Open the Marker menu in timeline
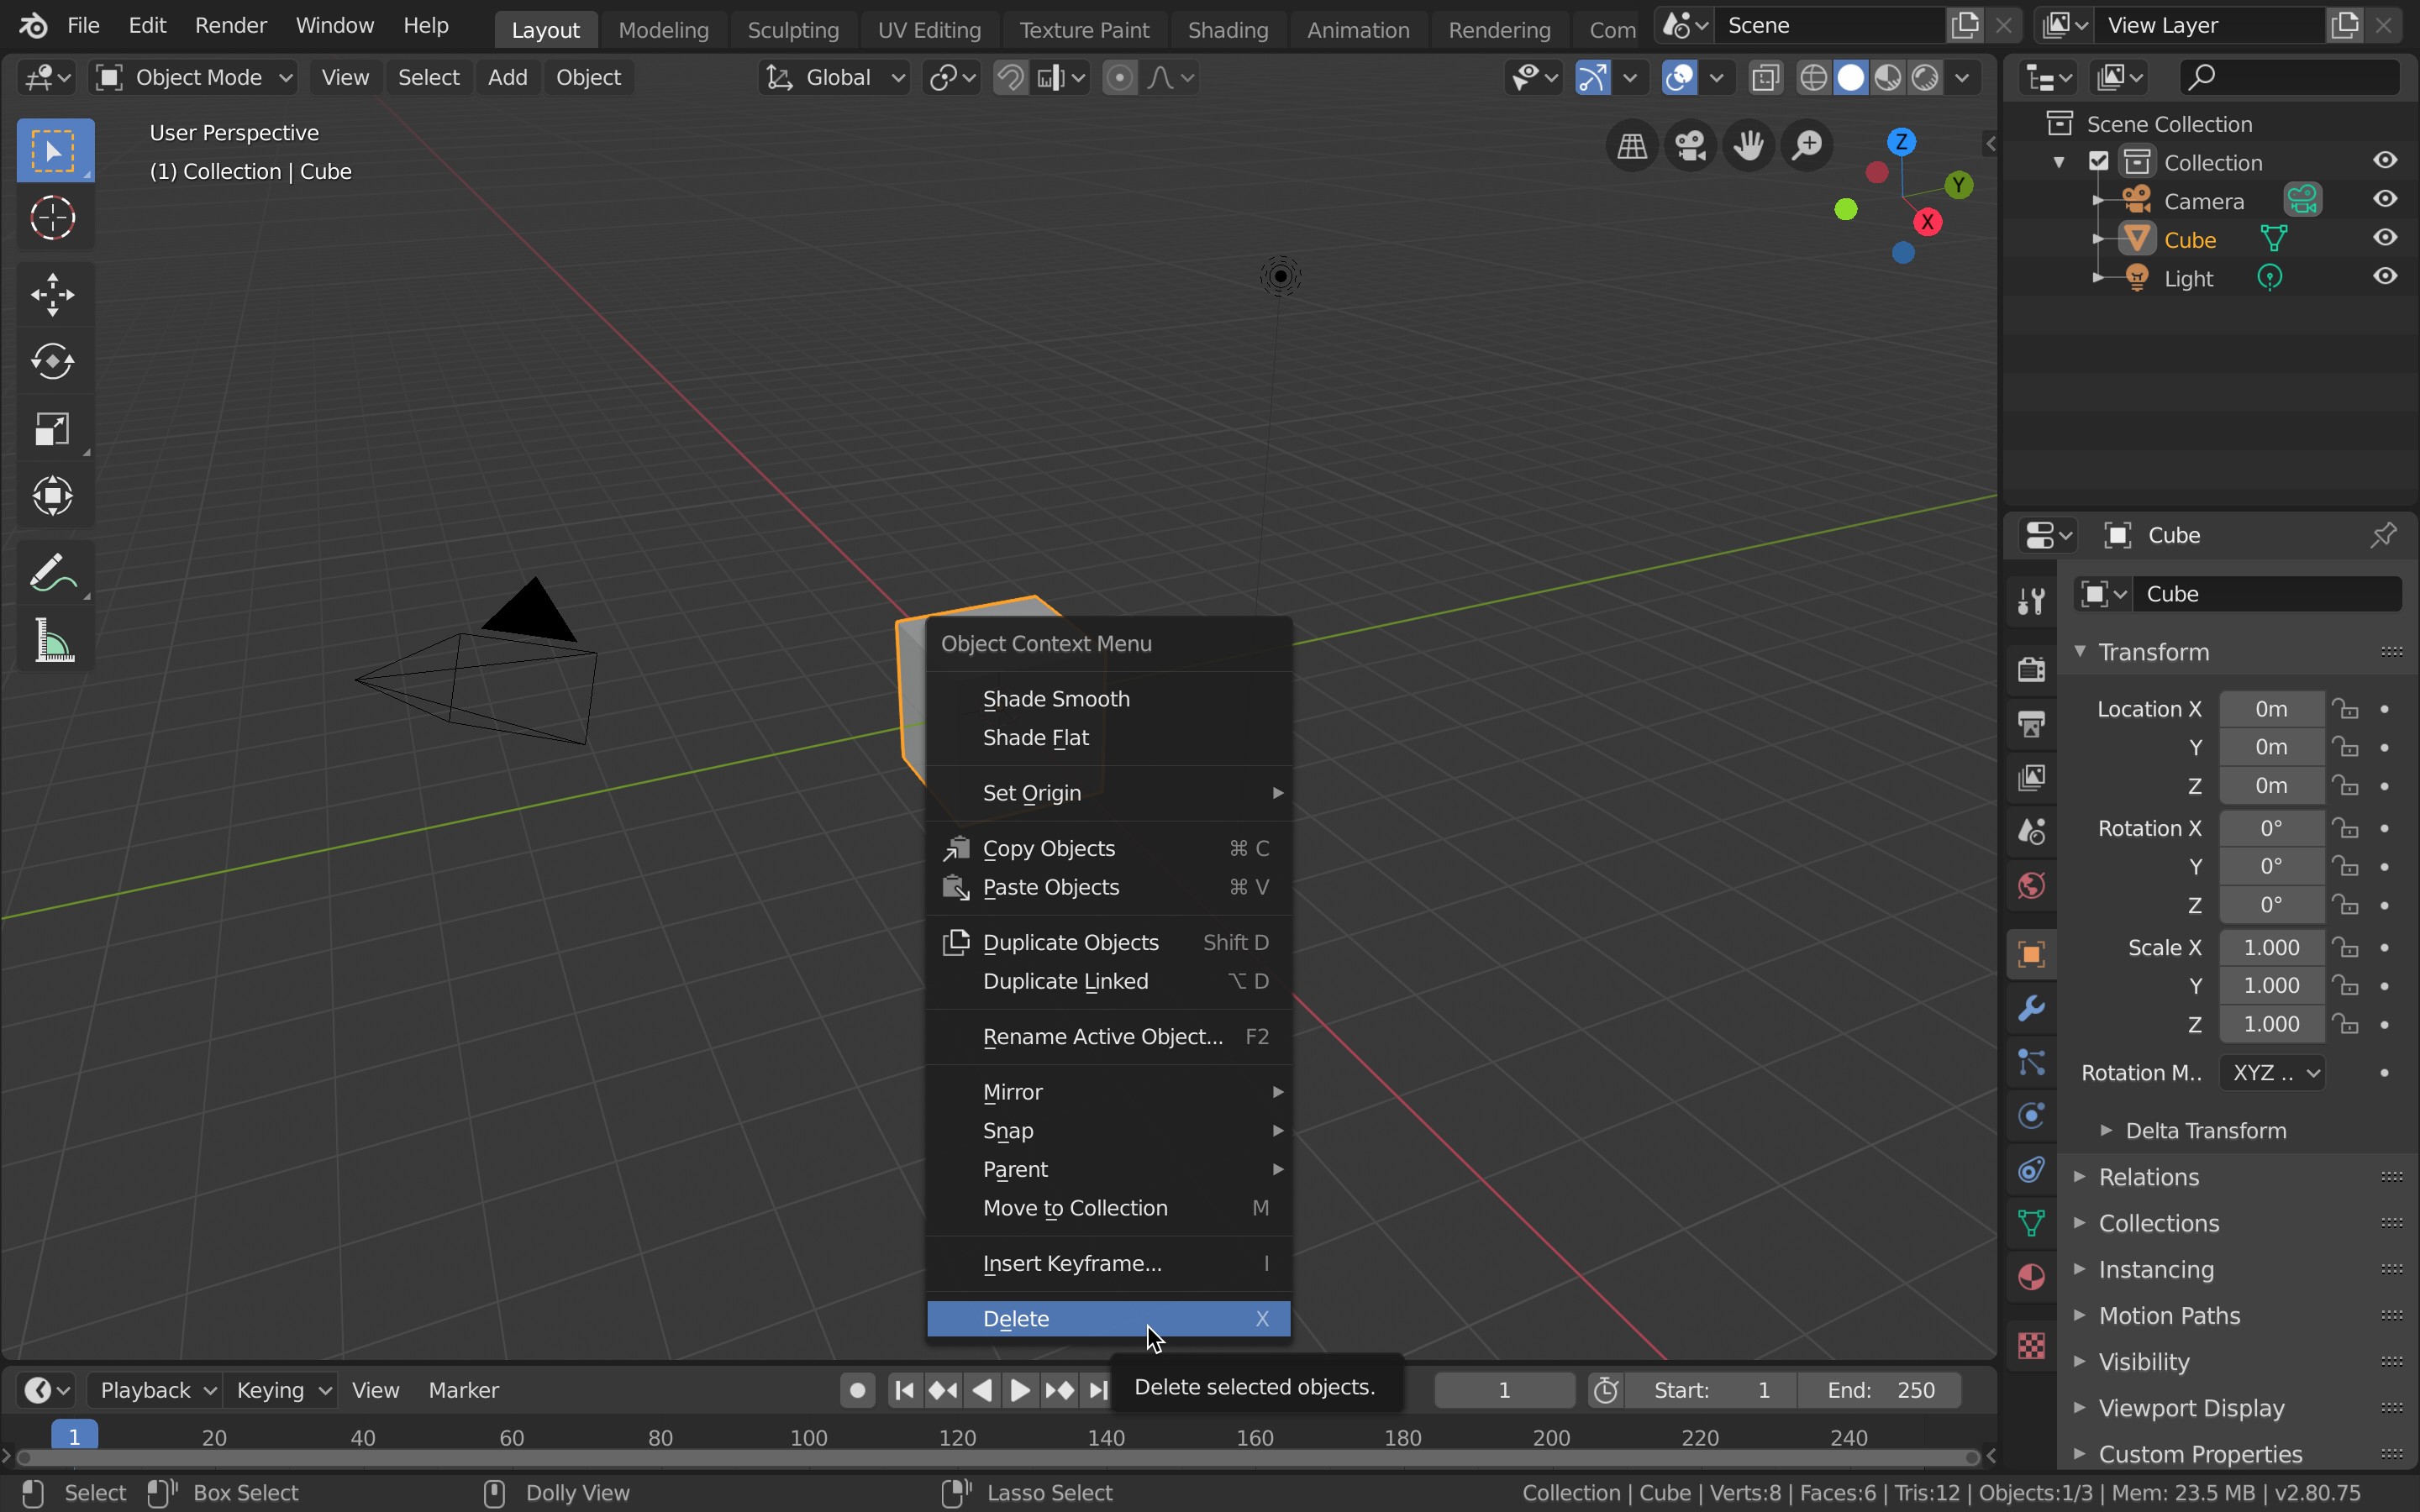 coord(463,1390)
